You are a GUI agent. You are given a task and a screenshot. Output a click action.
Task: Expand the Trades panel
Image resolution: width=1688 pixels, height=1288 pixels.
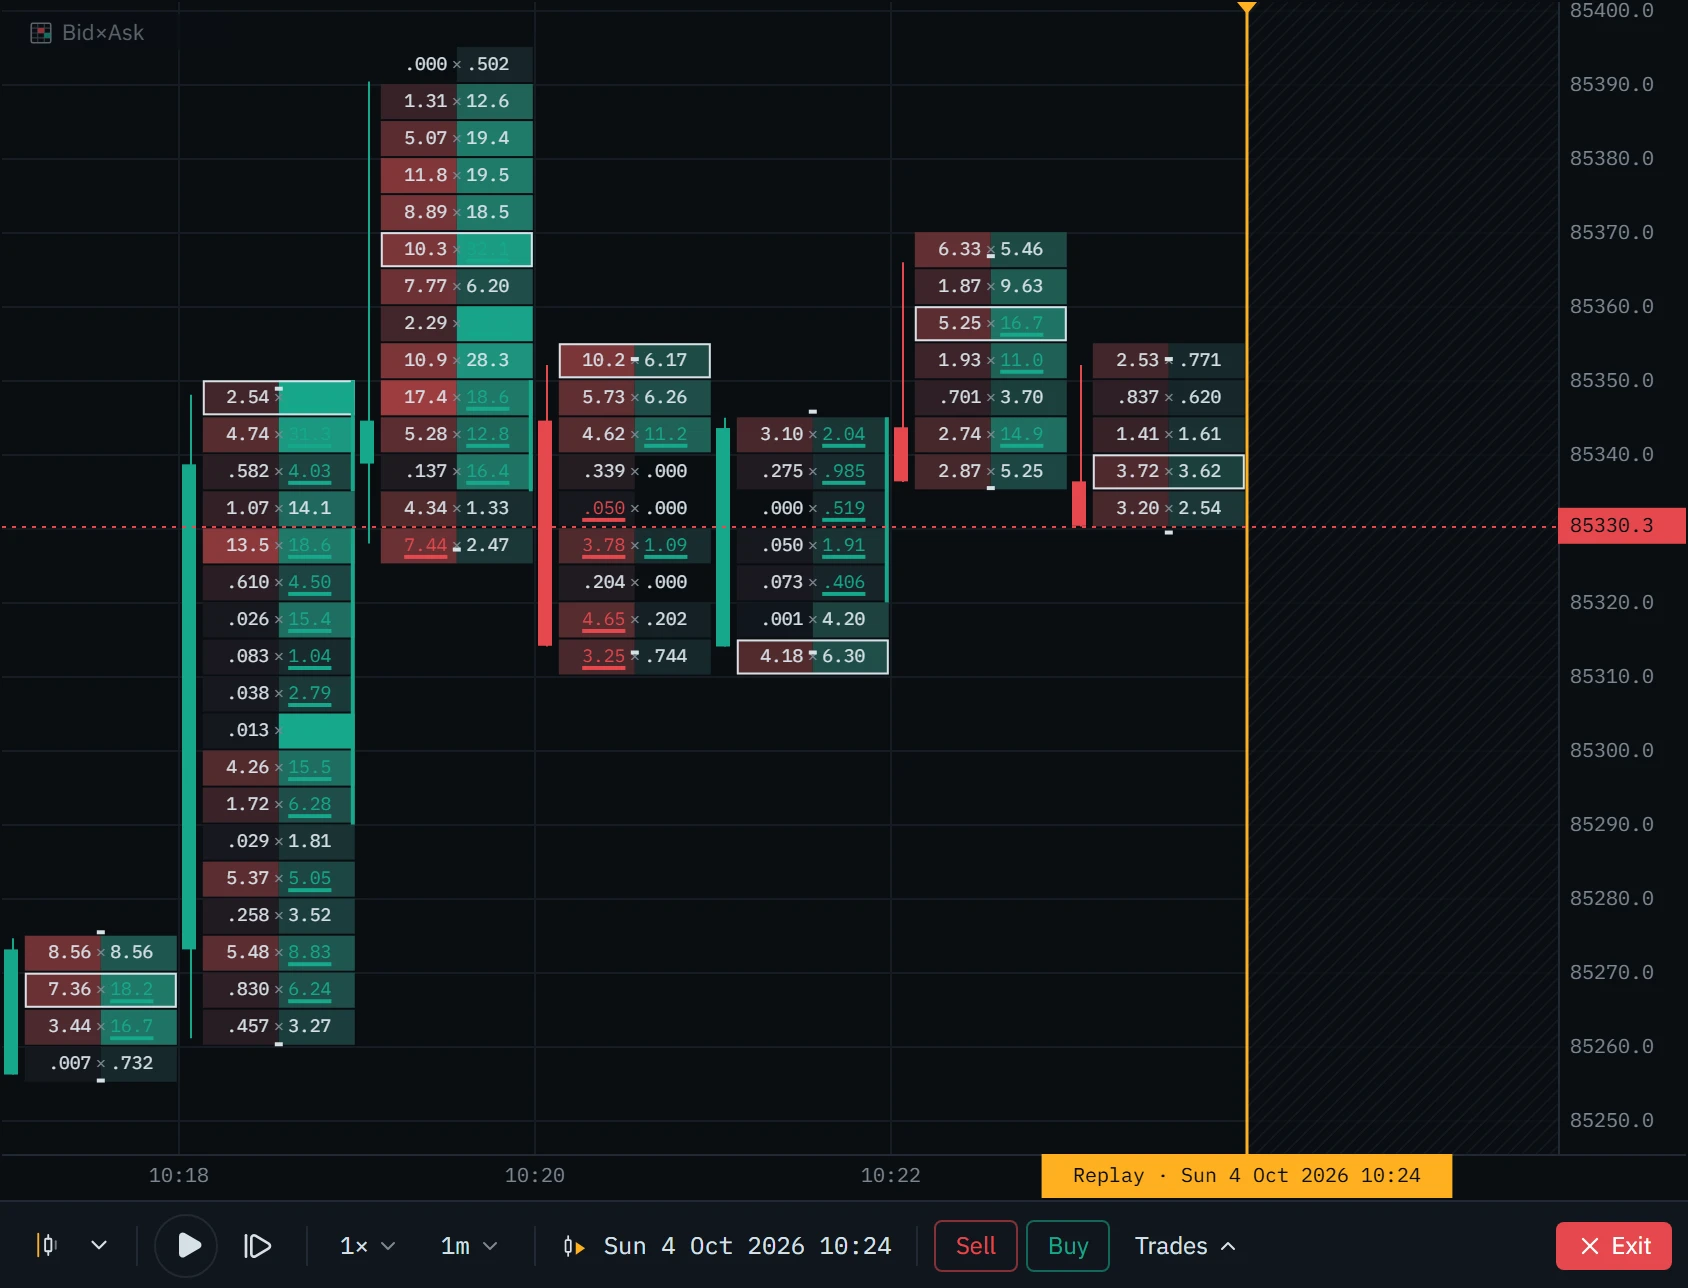[x=1185, y=1246]
